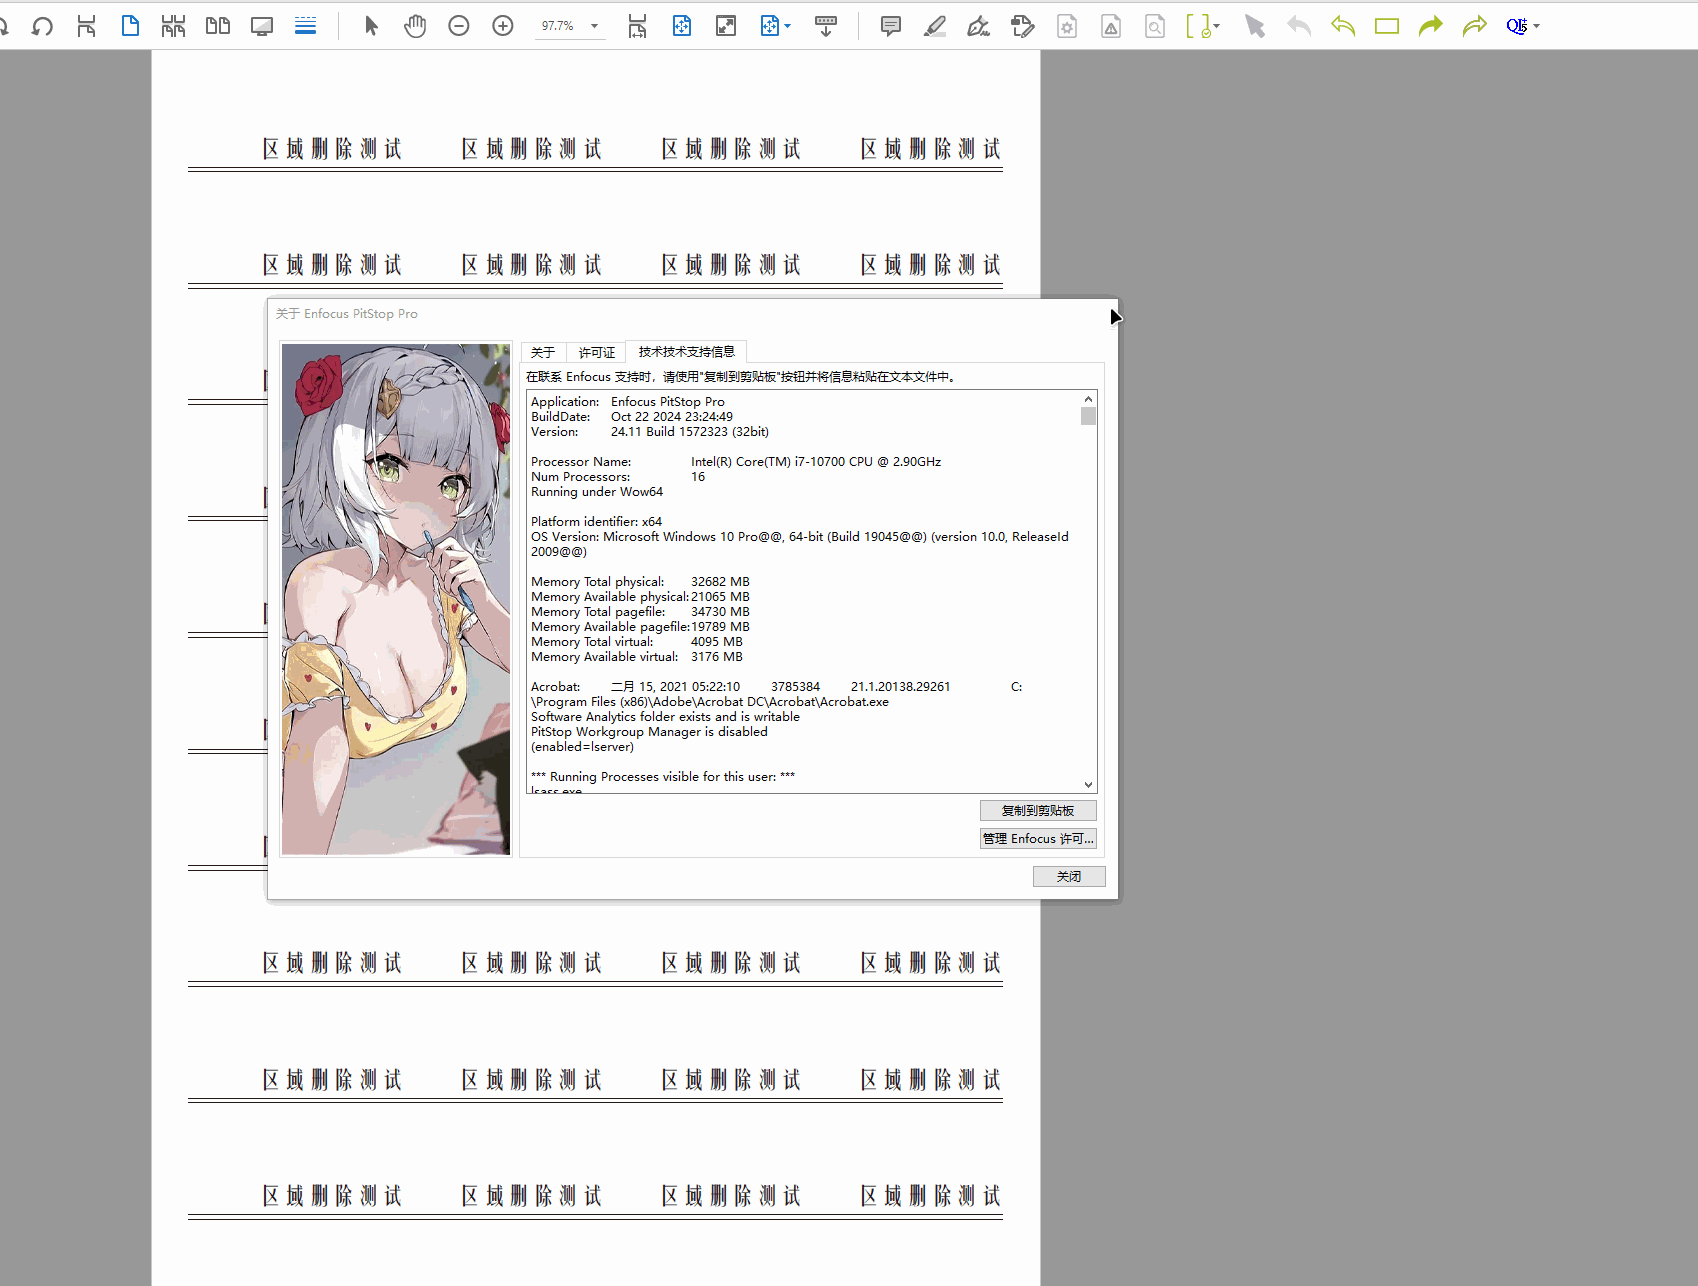Screen dimensions: 1698x1286
Task: Click the fit to page icon
Action: [682, 26]
